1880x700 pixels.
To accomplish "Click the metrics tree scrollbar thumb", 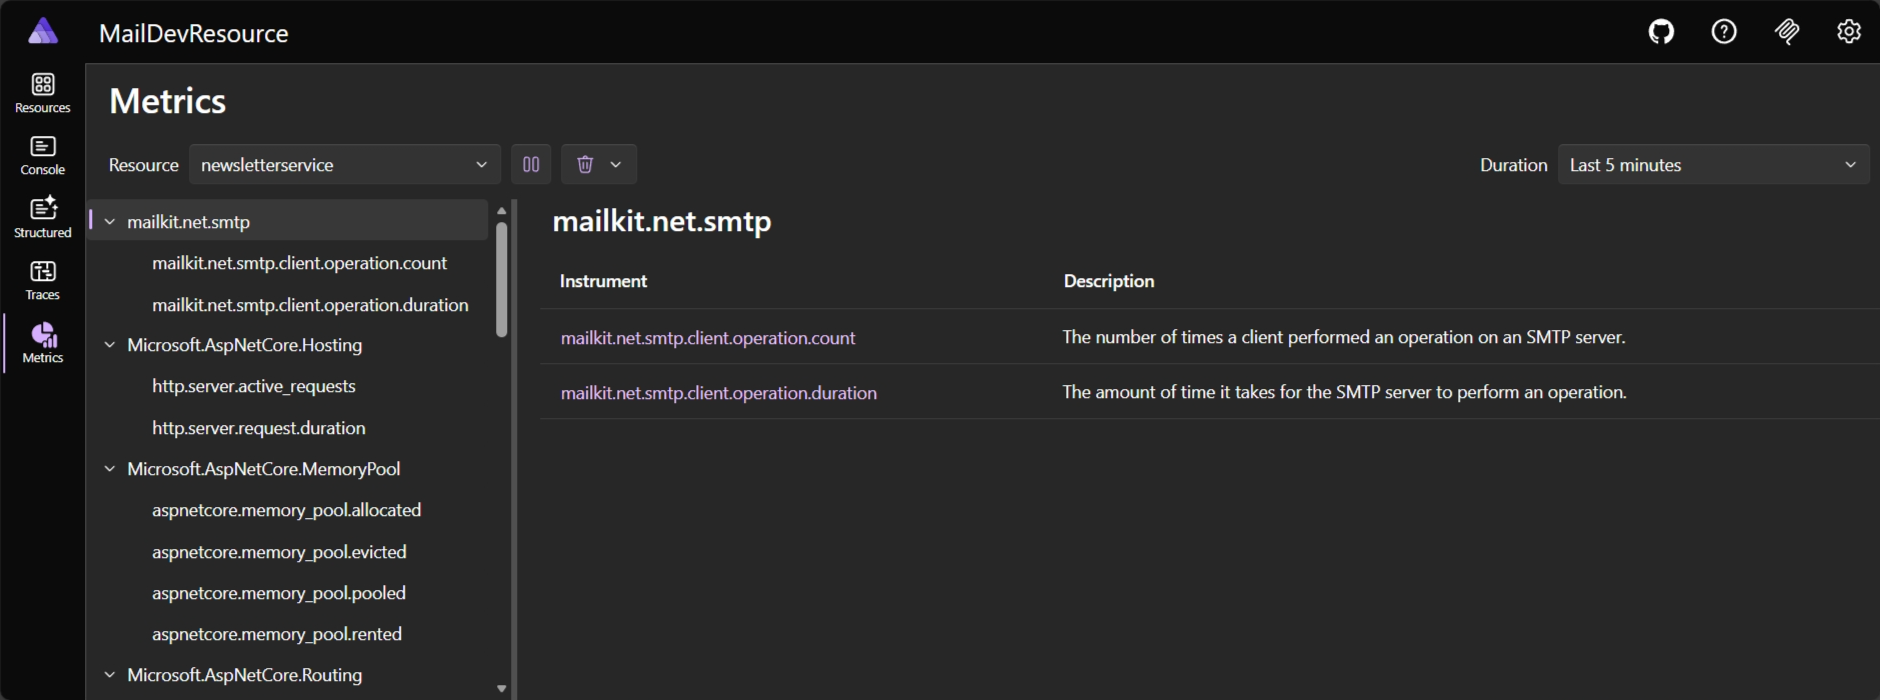I will [x=502, y=280].
